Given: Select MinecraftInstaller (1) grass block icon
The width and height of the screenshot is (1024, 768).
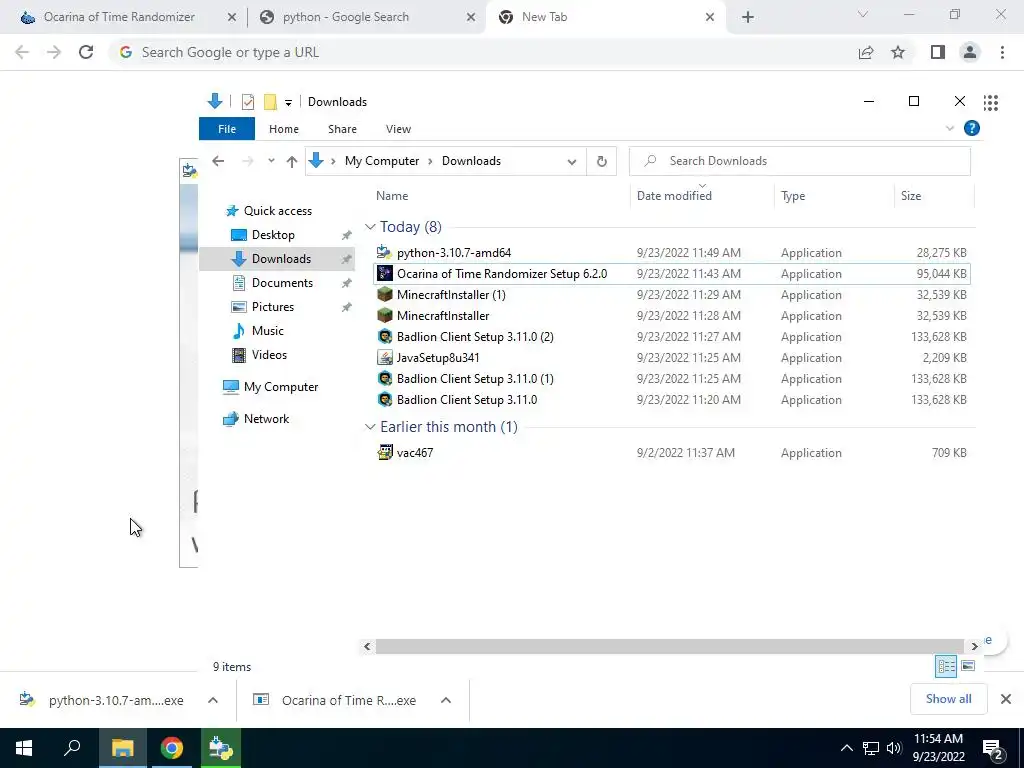Looking at the screenshot, I should (x=385, y=295).
